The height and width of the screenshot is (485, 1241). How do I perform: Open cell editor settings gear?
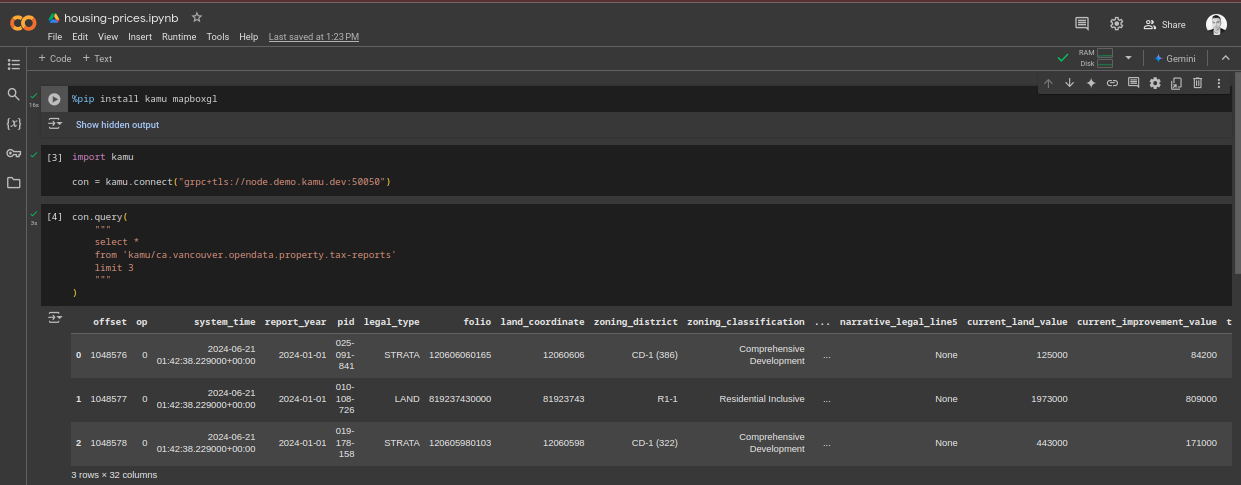pyautogui.click(x=1155, y=83)
